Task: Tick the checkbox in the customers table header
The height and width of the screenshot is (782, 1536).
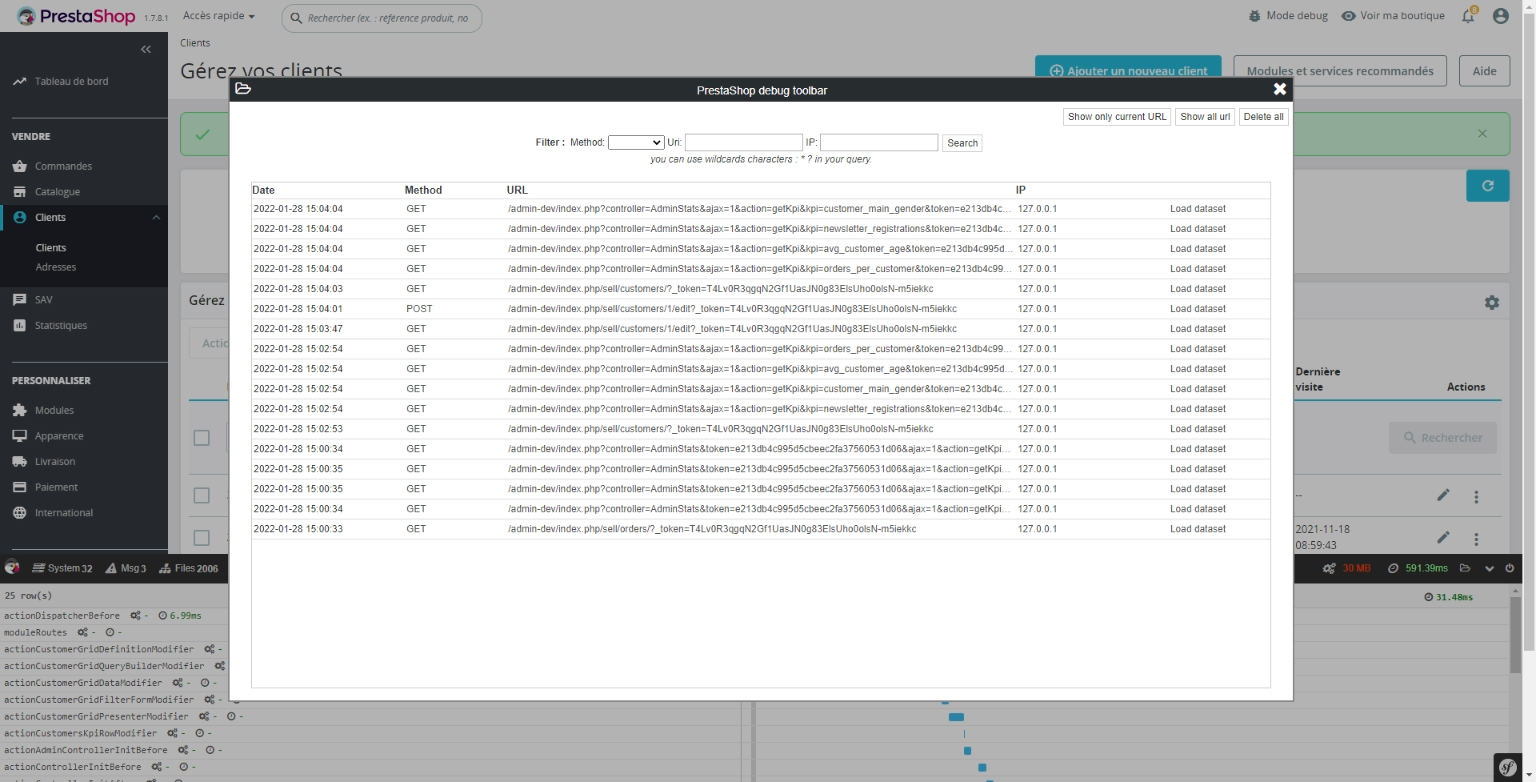Action: 201,438
